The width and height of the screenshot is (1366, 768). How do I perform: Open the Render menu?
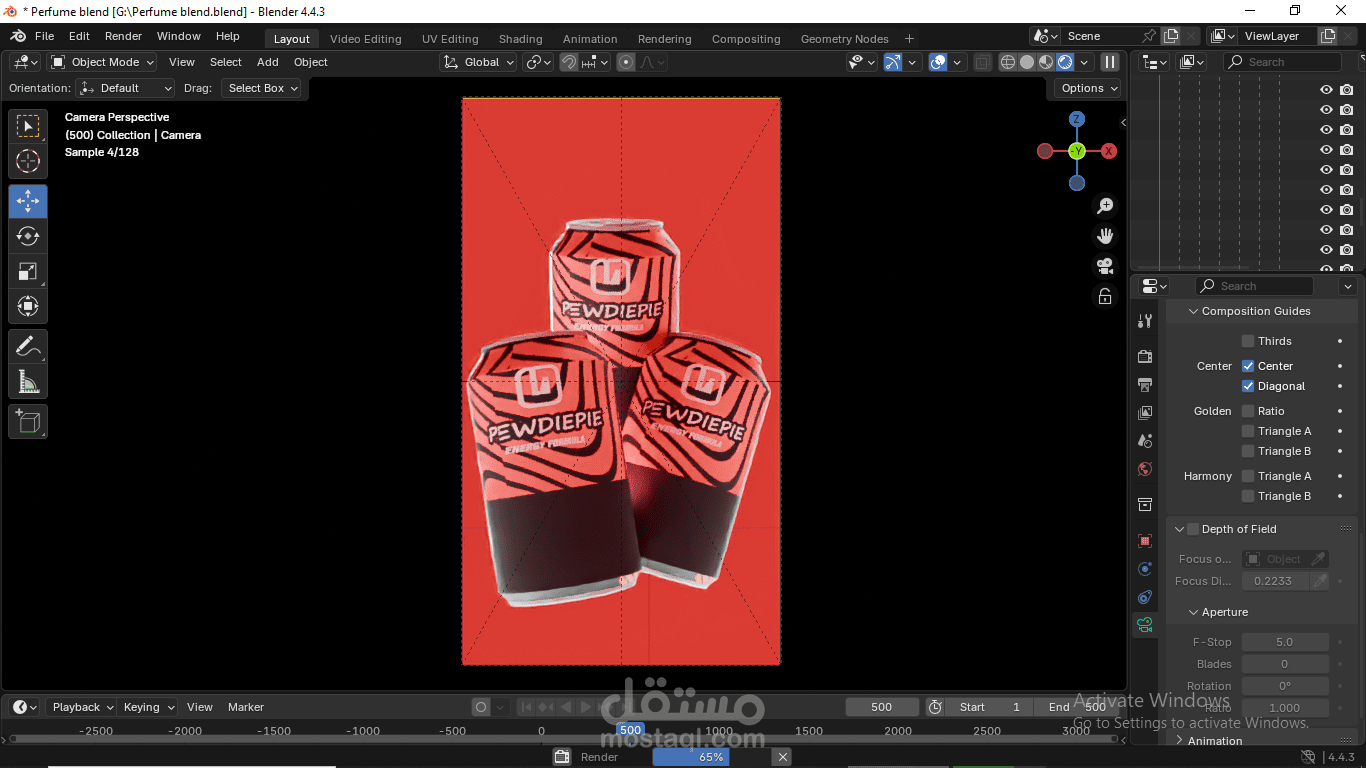point(124,36)
